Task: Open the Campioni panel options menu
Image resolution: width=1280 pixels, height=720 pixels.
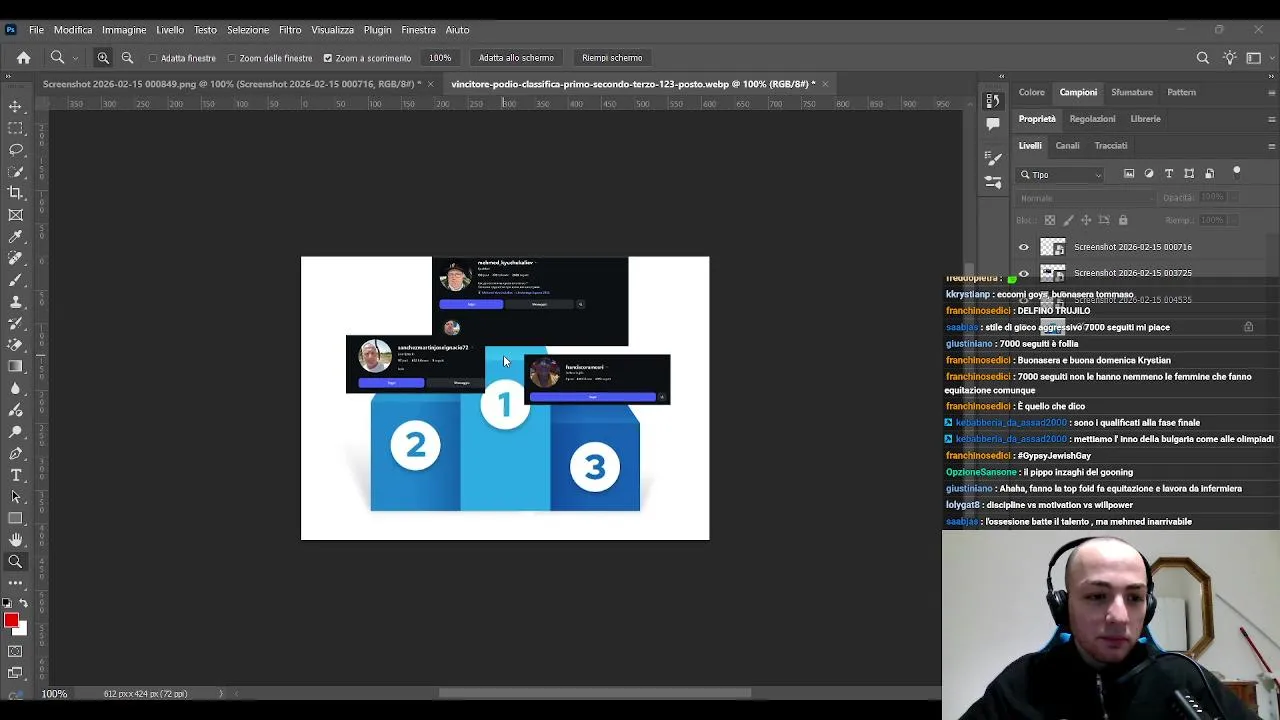Action: pyautogui.click(x=1271, y=92)
